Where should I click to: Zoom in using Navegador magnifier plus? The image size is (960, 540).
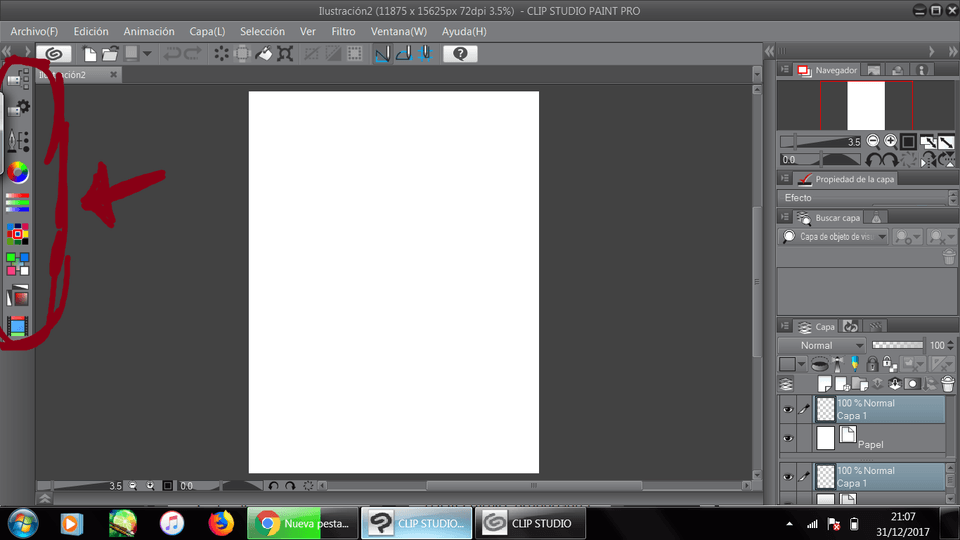(x=890, y=141)
